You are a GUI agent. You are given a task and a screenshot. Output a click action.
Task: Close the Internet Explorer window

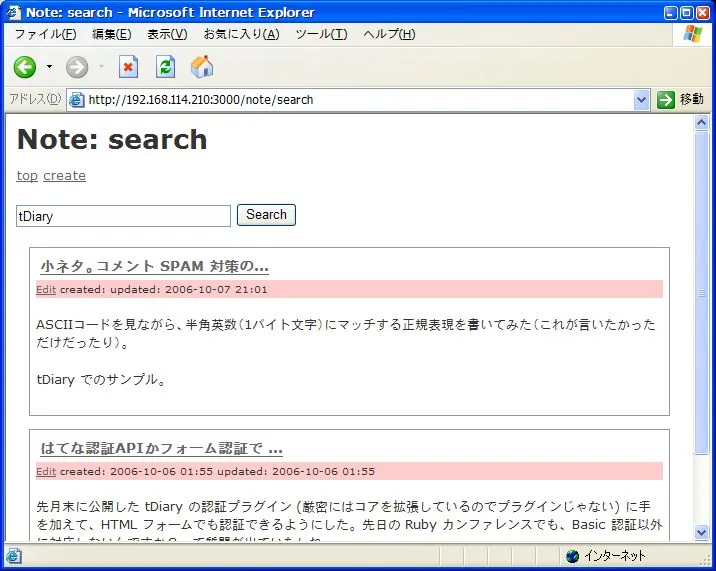(x=702, y=12)
